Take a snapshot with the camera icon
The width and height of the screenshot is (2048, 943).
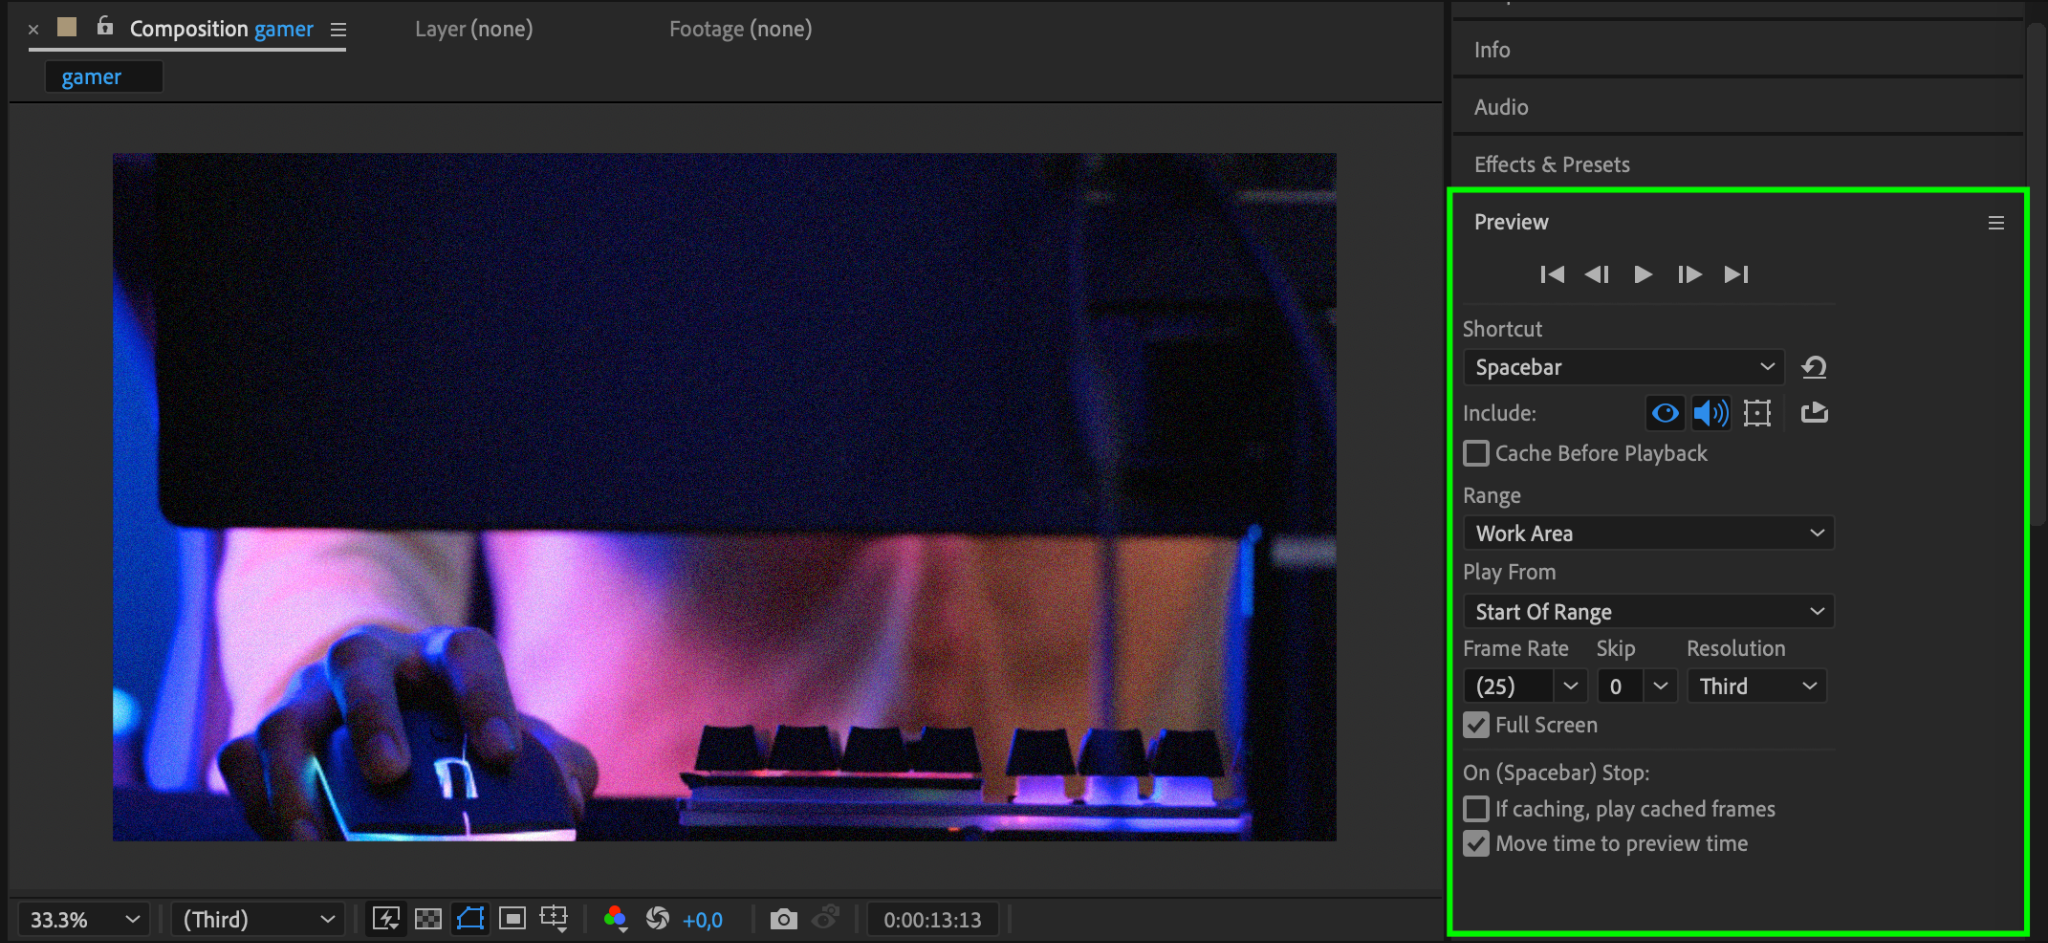coord(784,919)
